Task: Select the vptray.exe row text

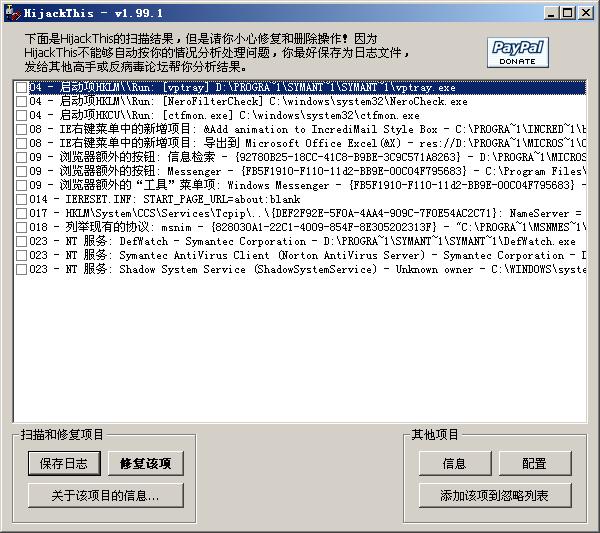Action: (243, 87)
